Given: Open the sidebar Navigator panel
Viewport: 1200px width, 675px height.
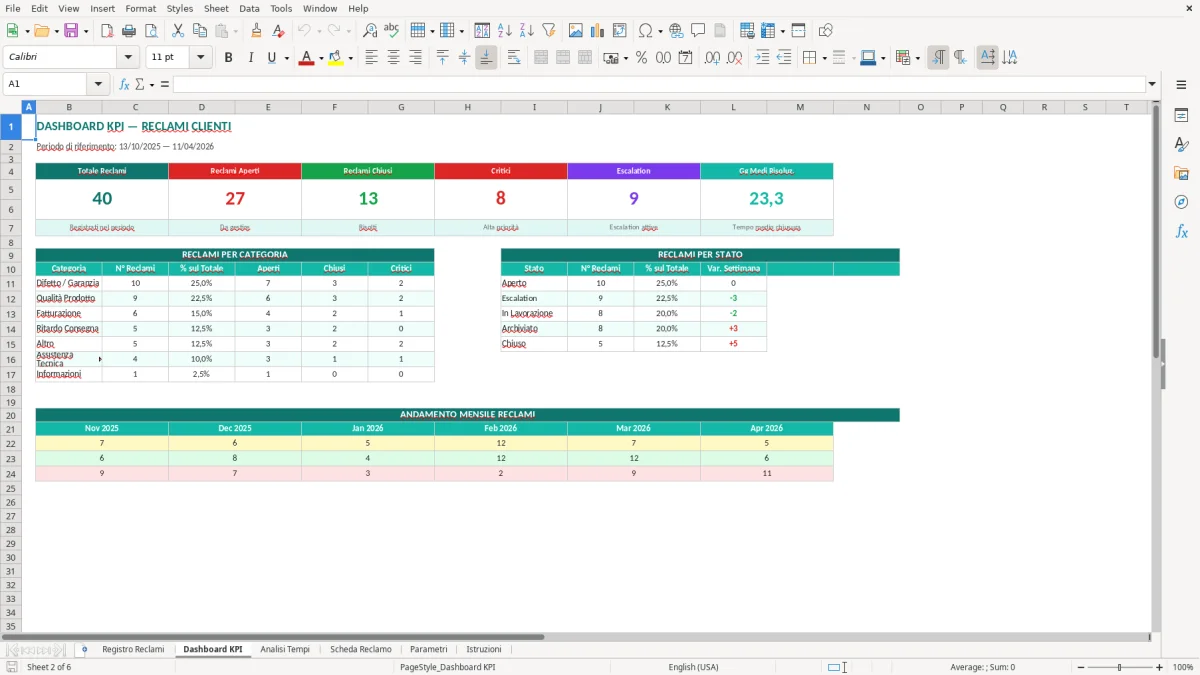Looking at the screenshot, I should [x=1181, y=202].
